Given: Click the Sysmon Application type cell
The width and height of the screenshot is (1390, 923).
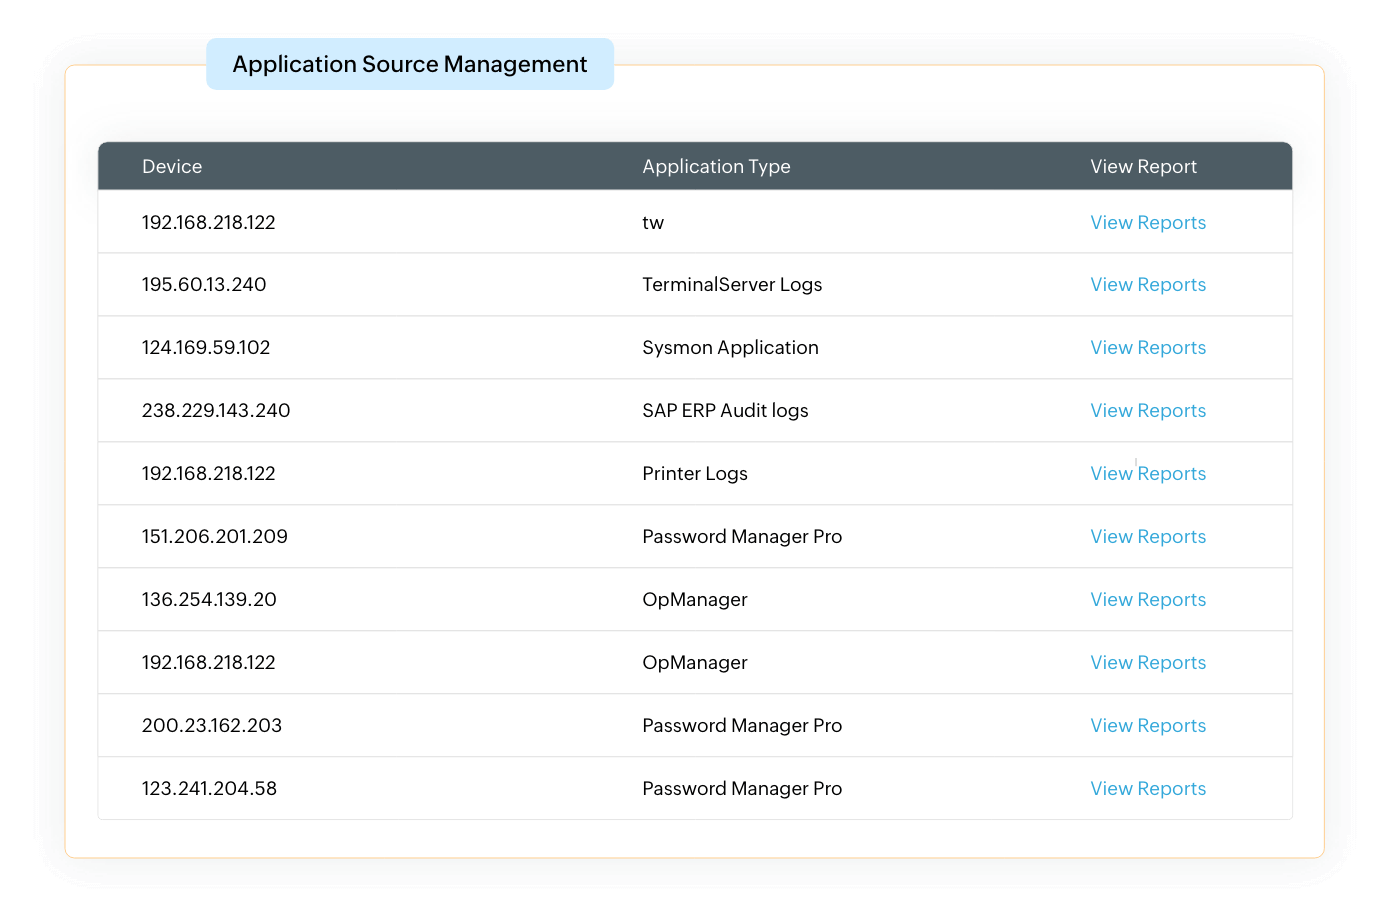Looking at the screenshot, I should 730,348.
